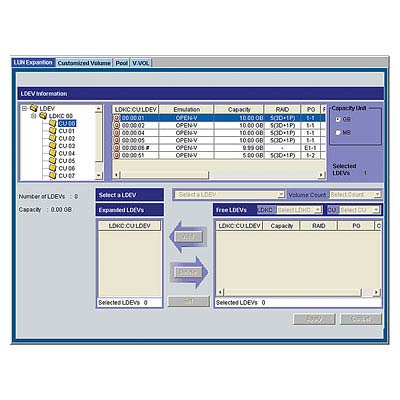
Task: Switch to the V-VOL tab
Action: [x=141, y=63]
